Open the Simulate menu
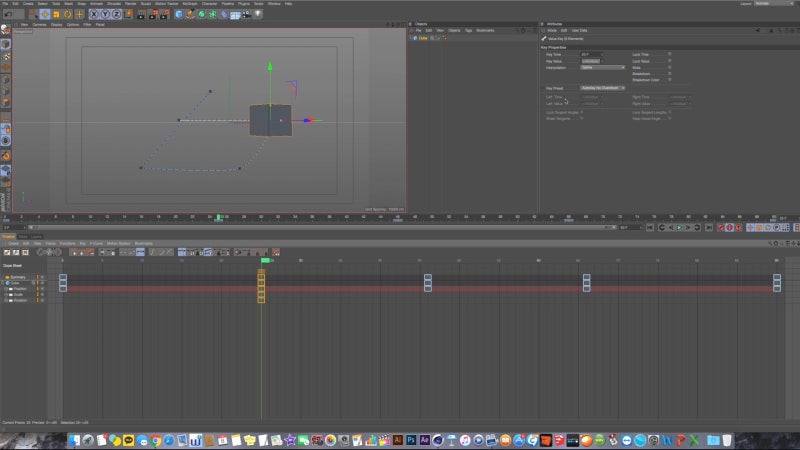Screen dimensions: 800x450 click(x=114, y=4)
